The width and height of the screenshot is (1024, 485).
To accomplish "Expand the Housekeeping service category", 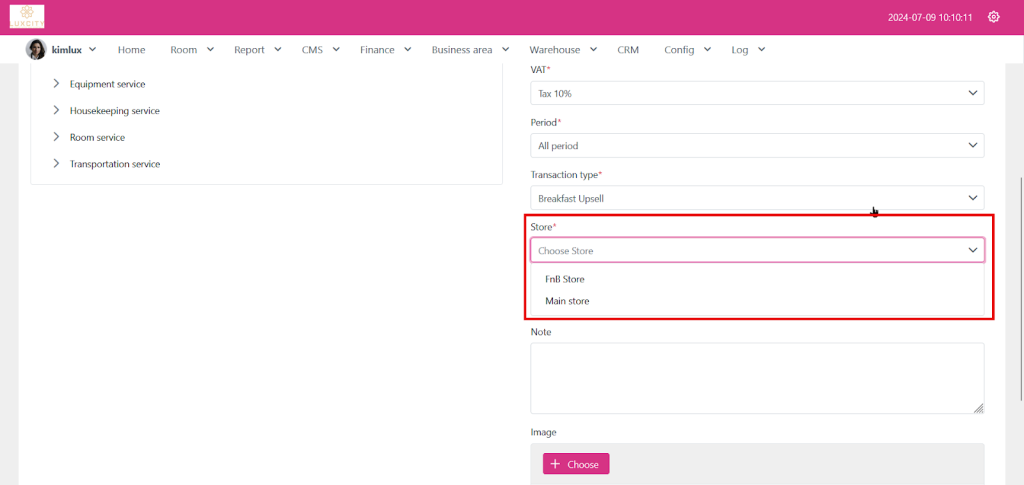I will tap(56, 111).
